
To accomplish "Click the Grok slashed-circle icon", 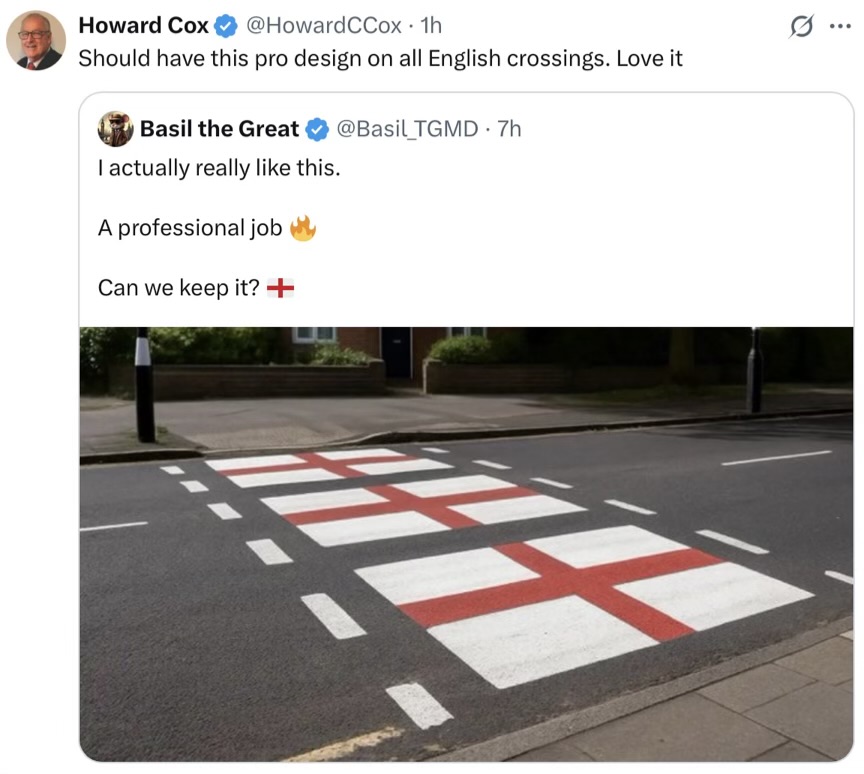I will [801, 26].
